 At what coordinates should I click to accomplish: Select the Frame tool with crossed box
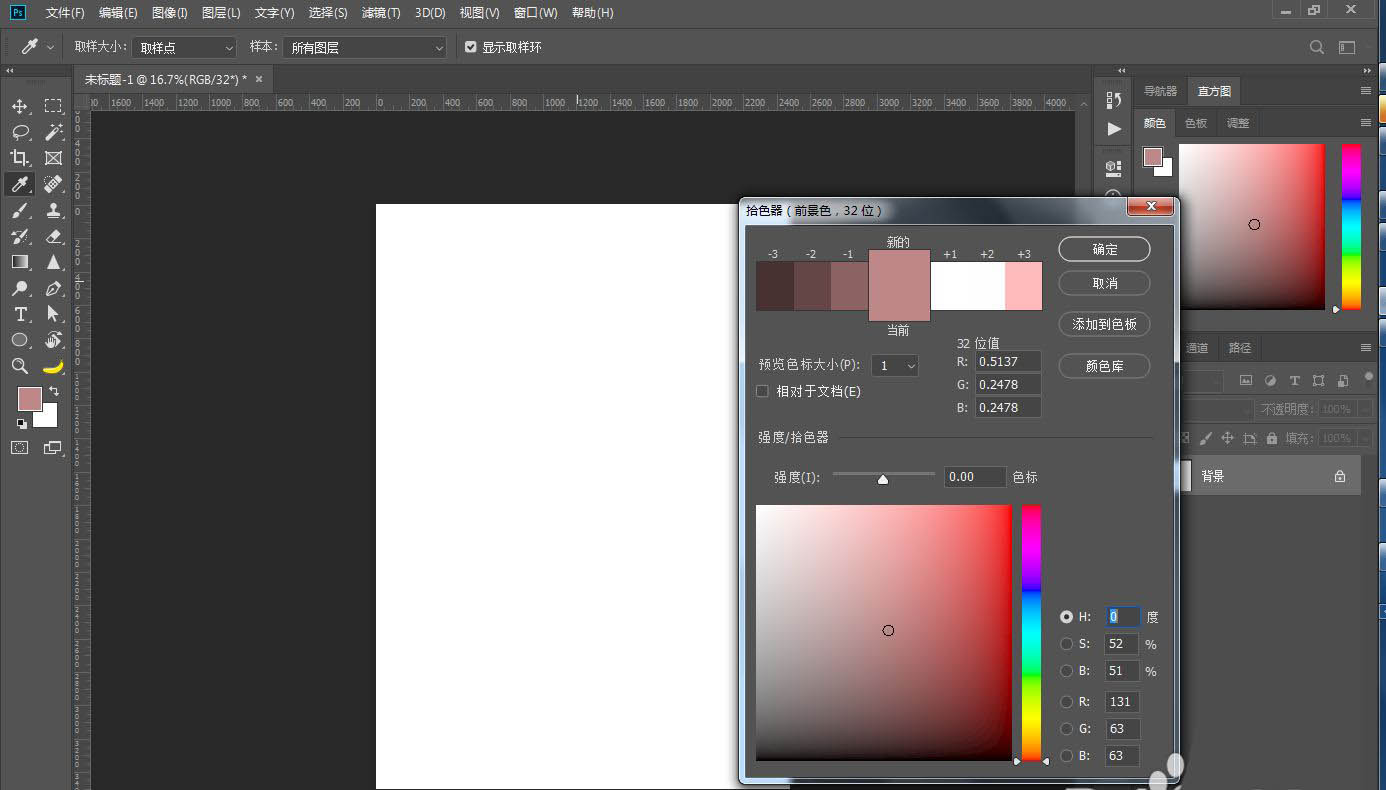click(x=53, y=158)
